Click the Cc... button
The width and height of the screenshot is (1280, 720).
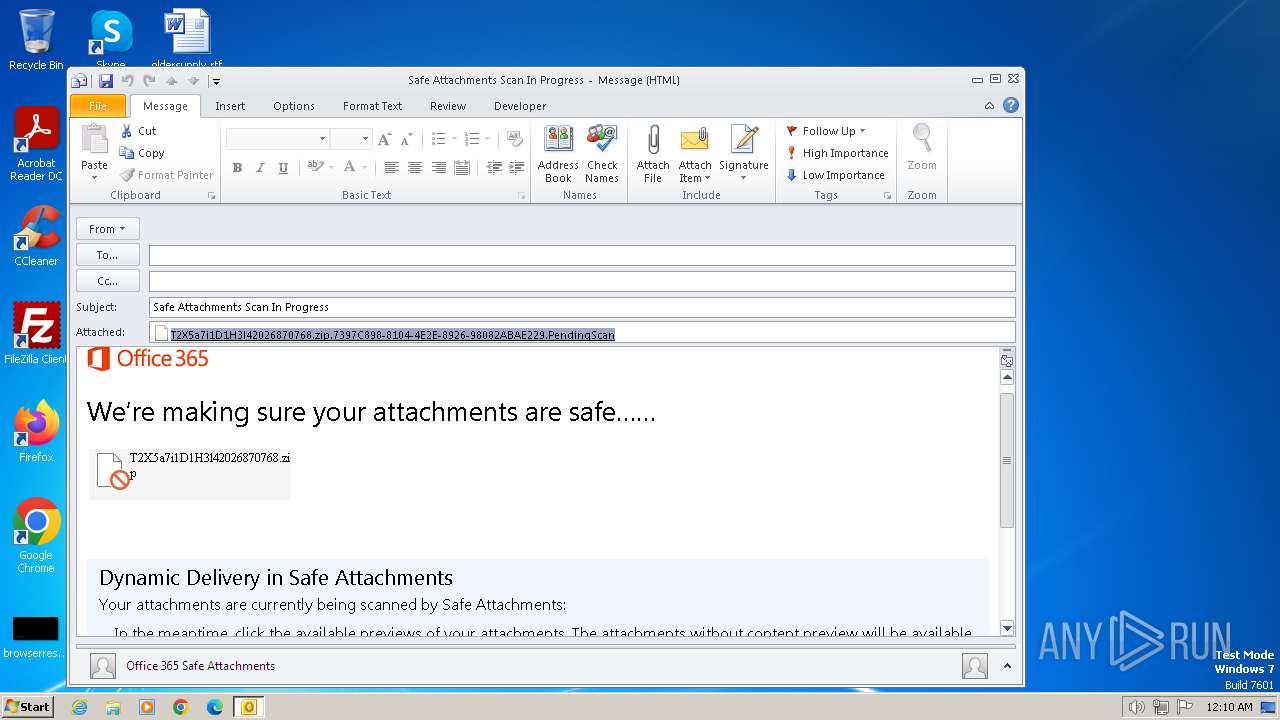point(108,281)
